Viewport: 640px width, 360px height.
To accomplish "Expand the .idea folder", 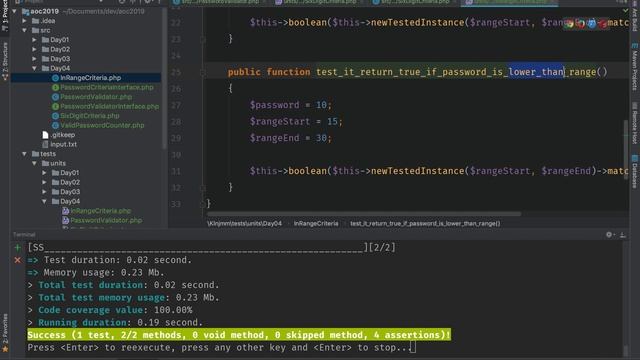I will (24, 21).
